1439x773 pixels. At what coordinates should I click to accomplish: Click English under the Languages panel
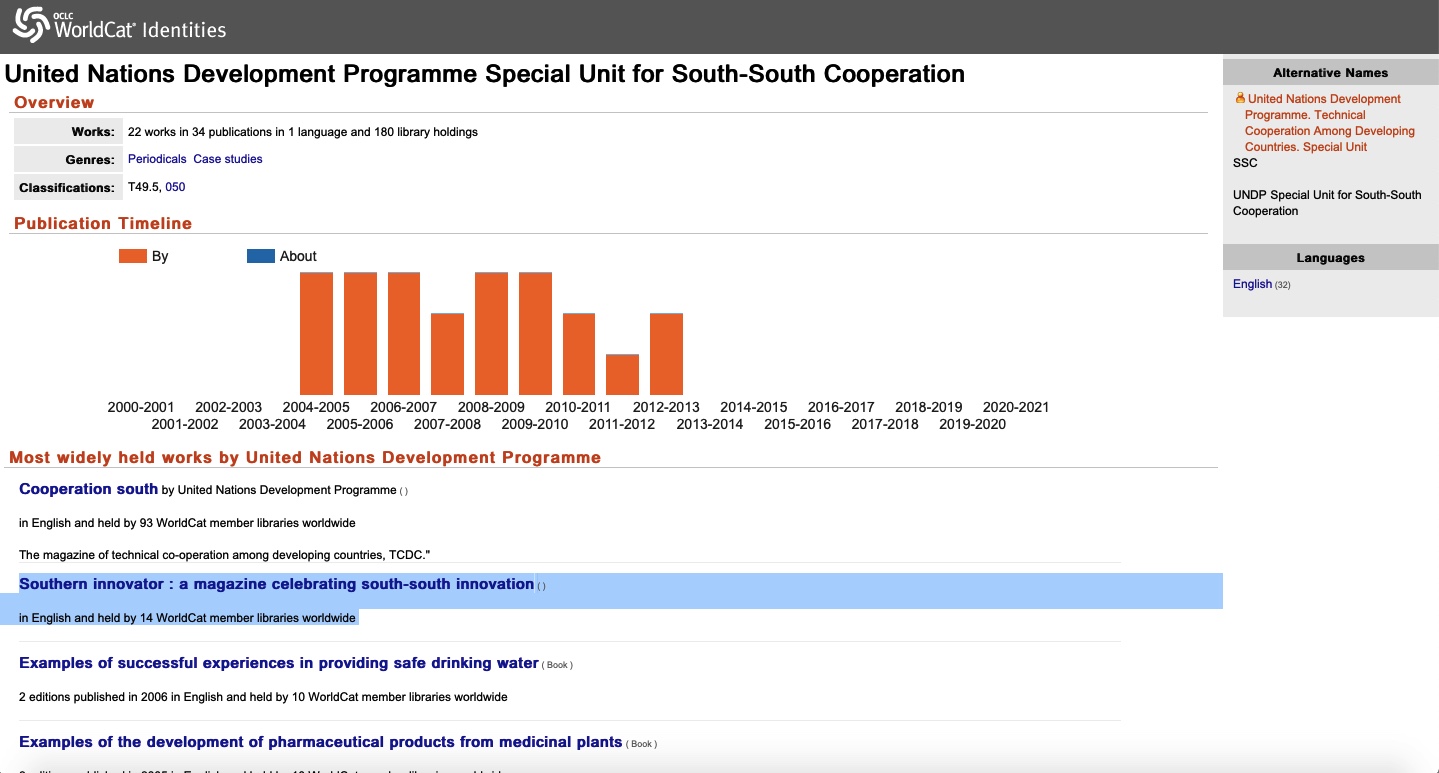click(1252, 284)
